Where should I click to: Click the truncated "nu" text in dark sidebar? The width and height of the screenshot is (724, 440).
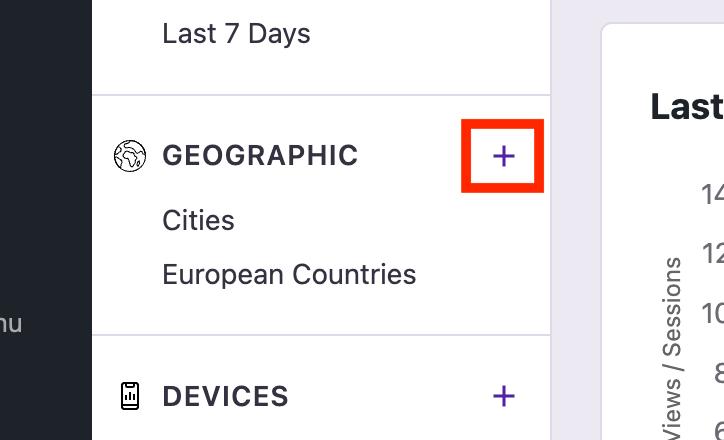[x=10, y=324]
